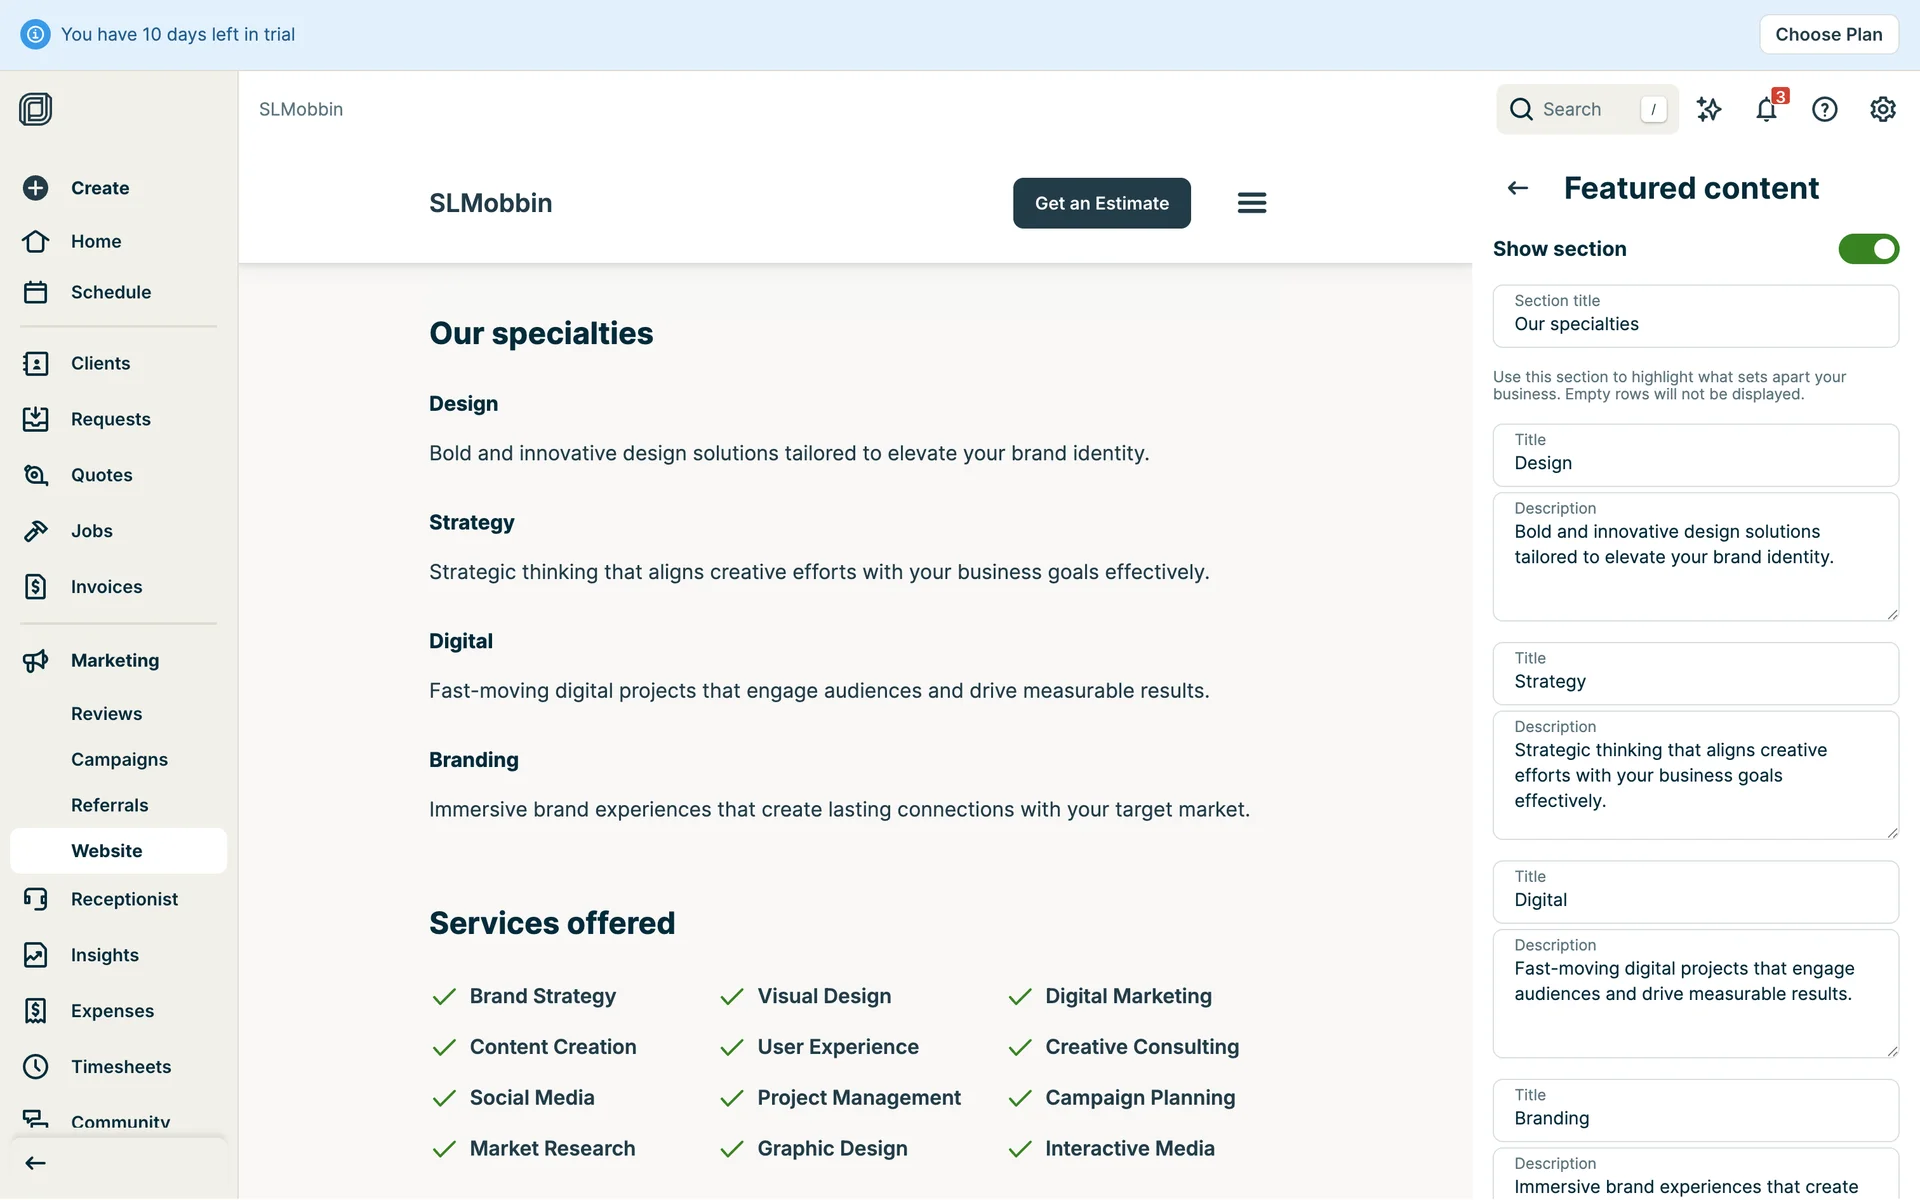Expand the Marketing sidebar group
The width and height of the screenshot is (1920, 1200).
114,660
